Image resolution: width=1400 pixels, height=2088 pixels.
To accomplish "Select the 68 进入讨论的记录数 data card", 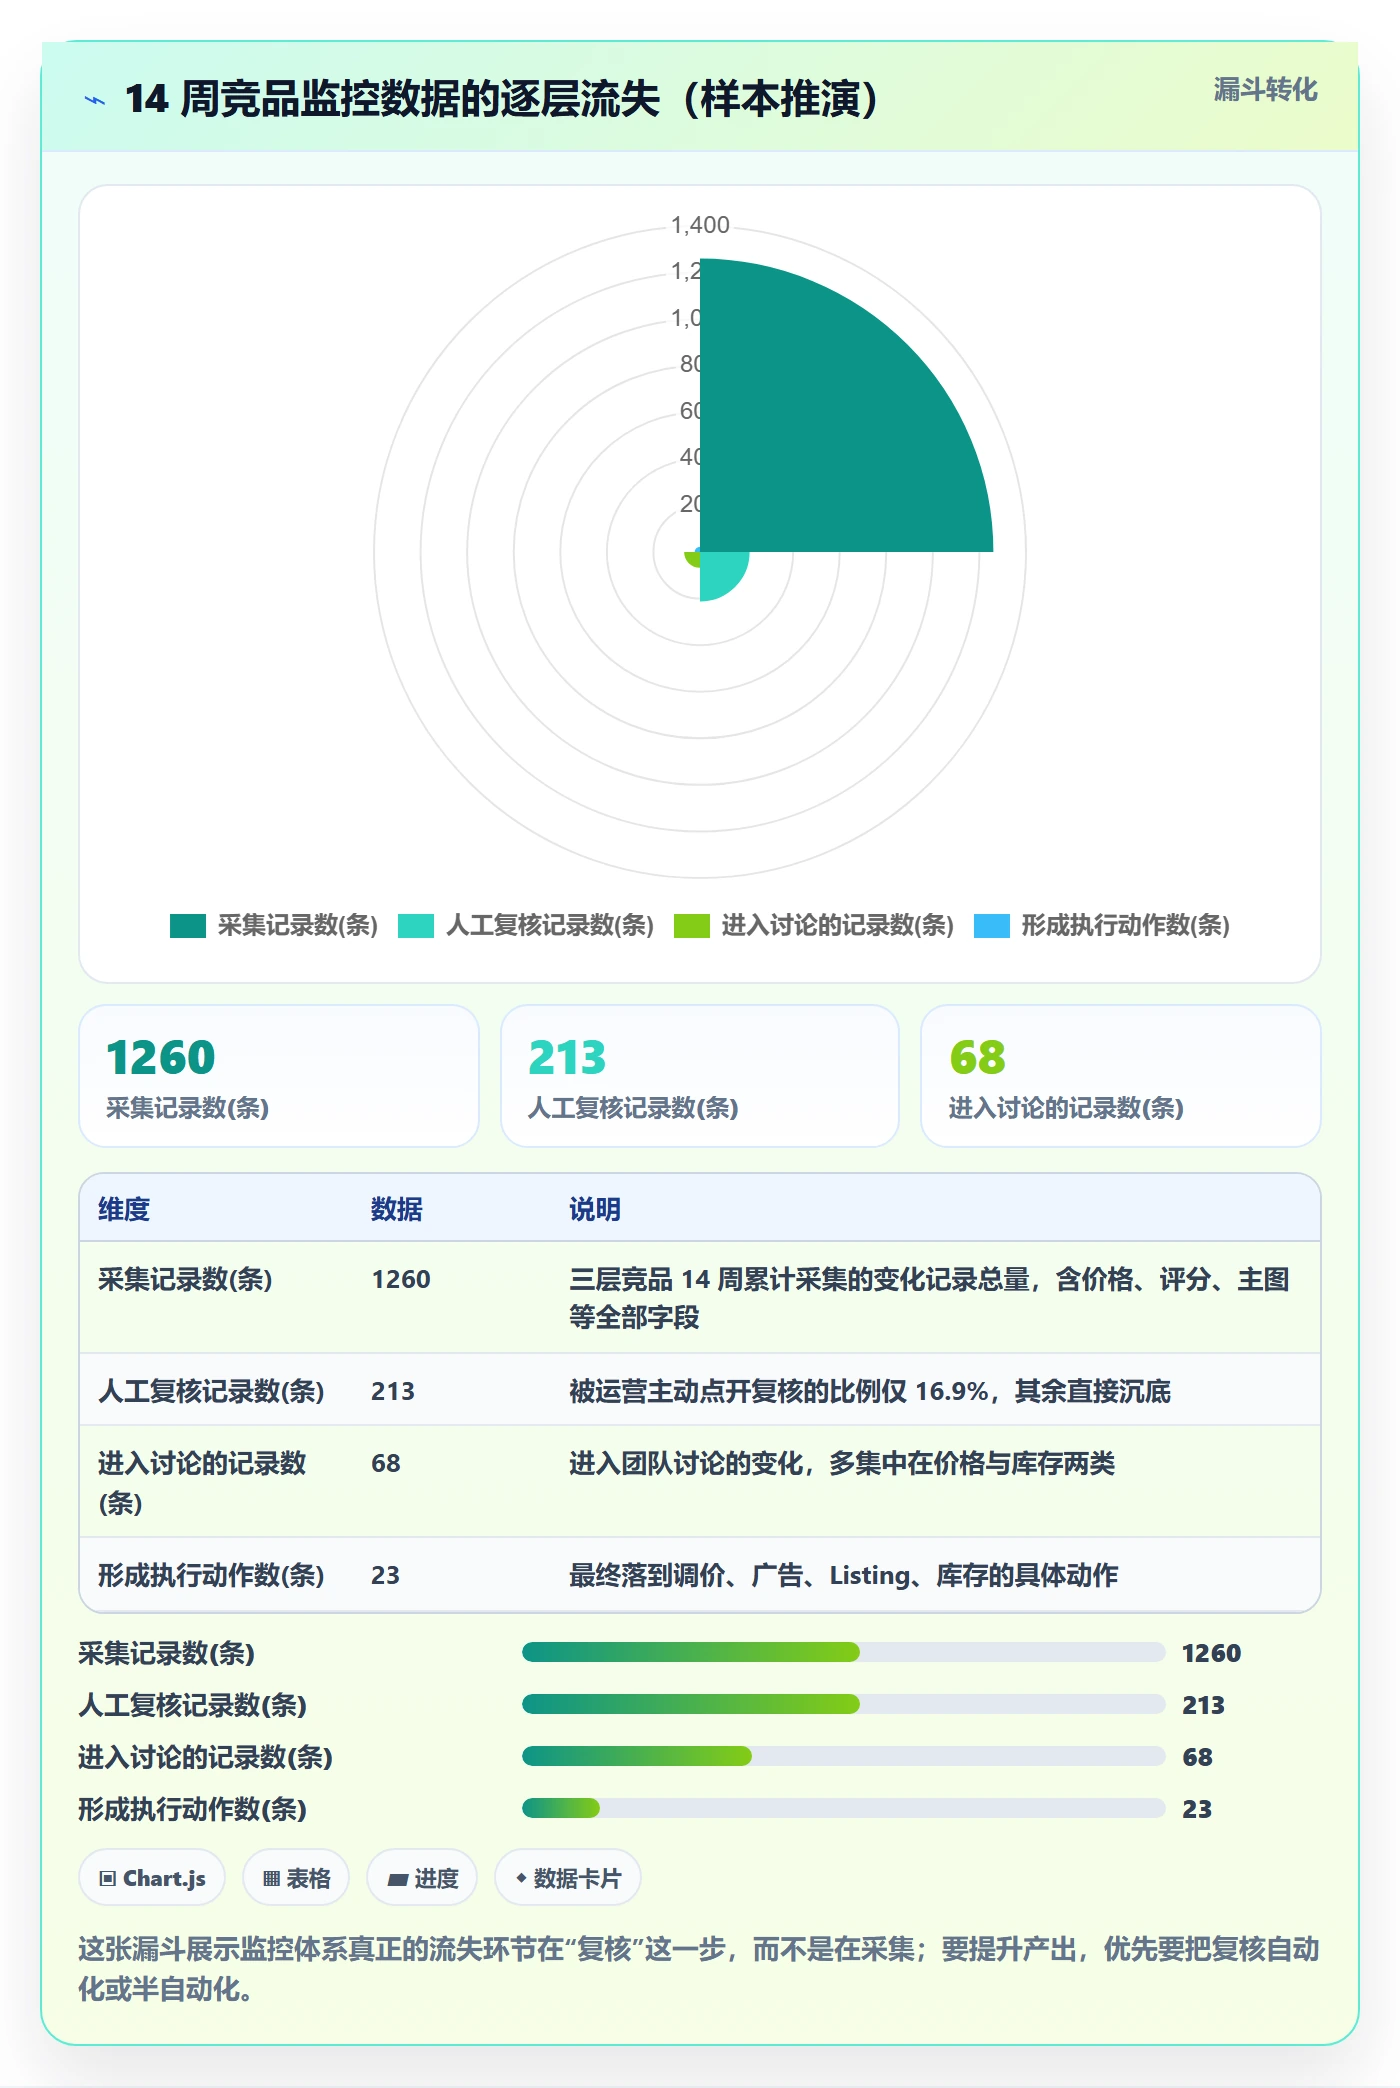I will 1121,1076.
